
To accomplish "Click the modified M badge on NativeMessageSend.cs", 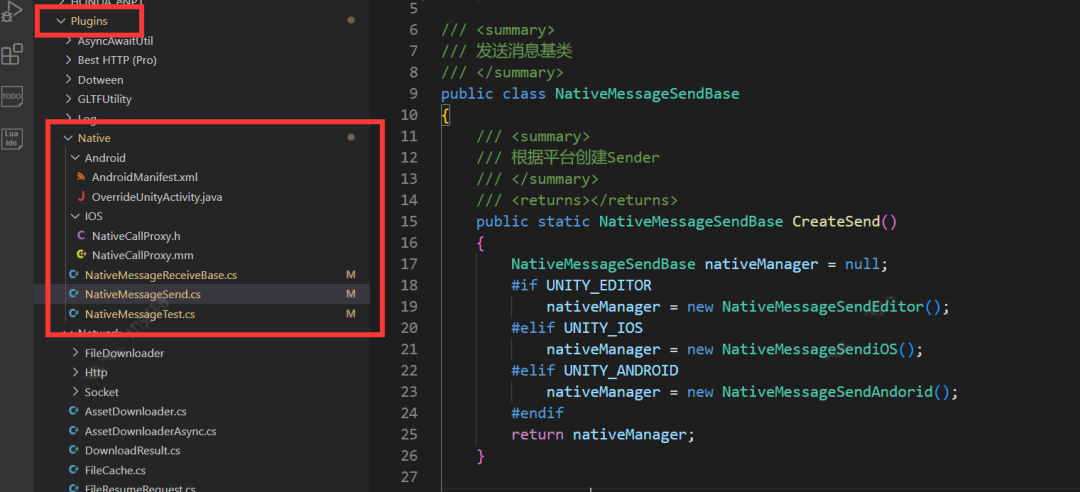I will (x=351, y=294).
